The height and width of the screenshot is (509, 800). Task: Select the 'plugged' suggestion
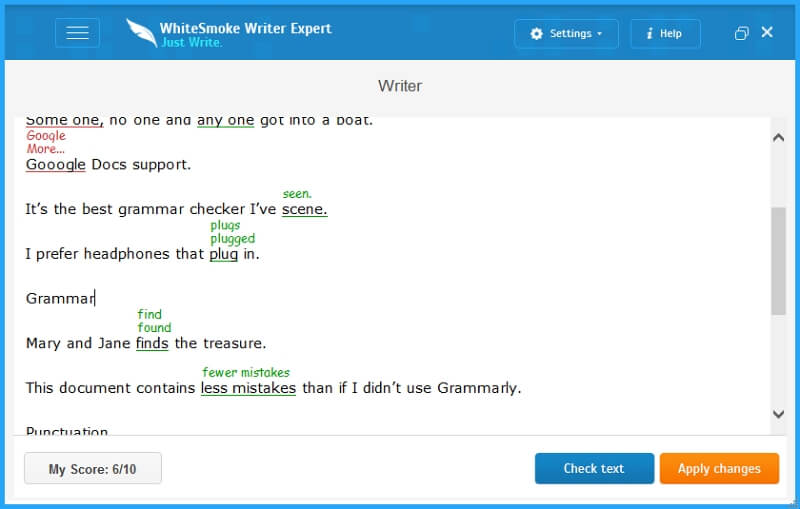click(x=232, y=239)
